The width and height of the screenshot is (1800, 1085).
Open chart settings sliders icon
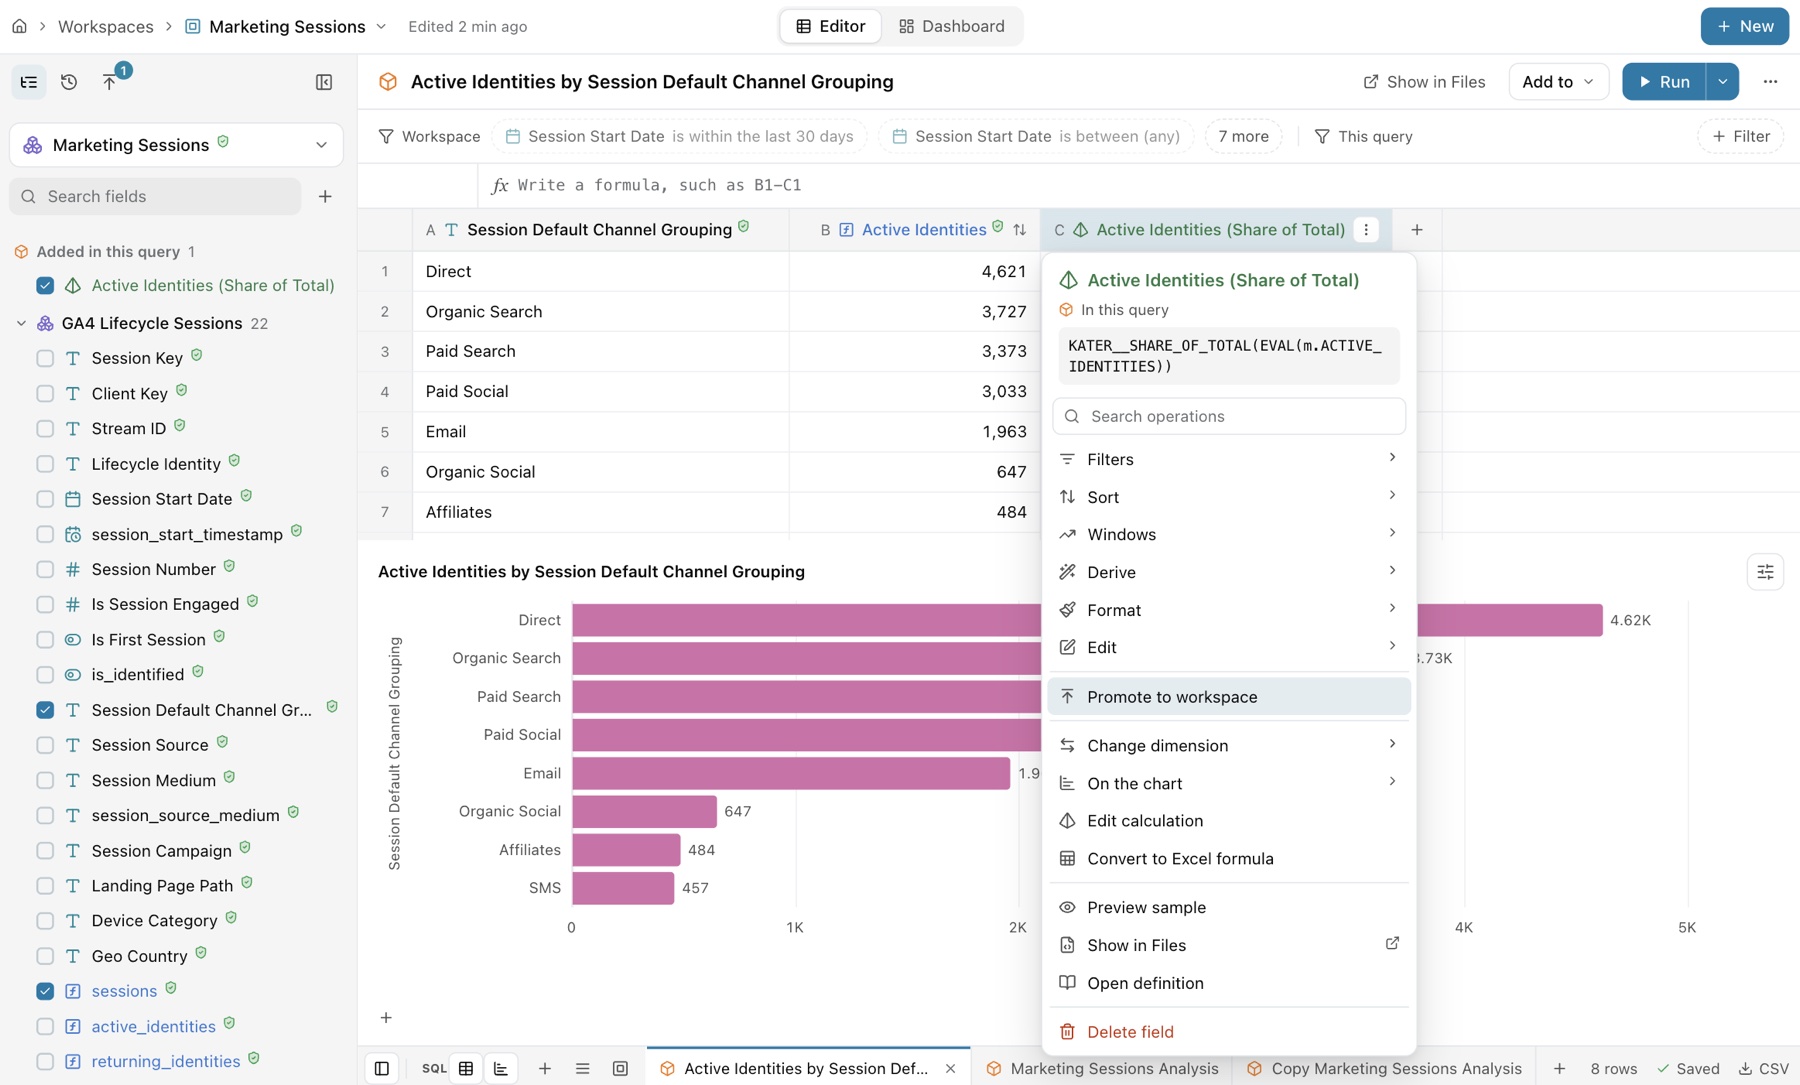tap(1765, 572)
